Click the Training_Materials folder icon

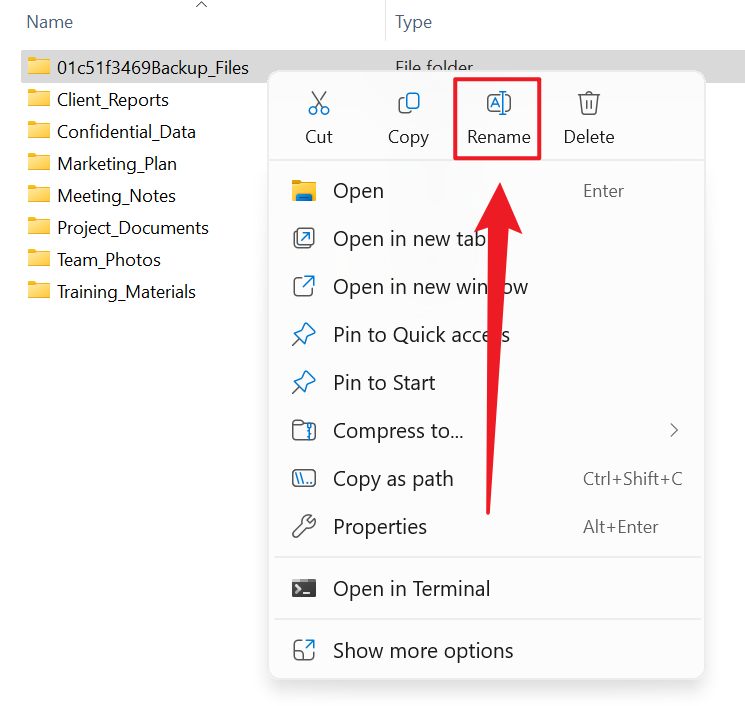tap(39, 290)
